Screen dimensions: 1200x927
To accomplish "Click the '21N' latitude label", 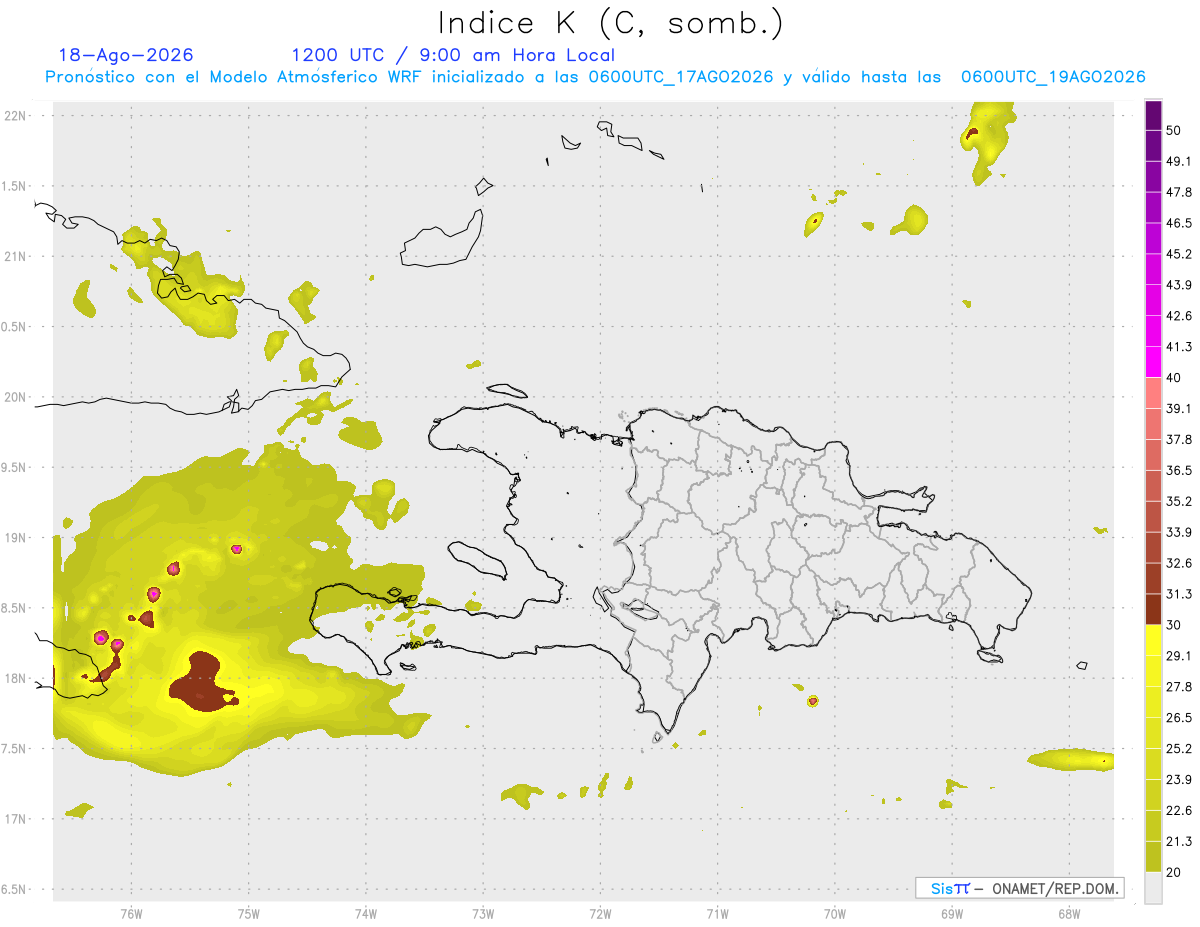I will pyautogui.click(x=17, y=257).
